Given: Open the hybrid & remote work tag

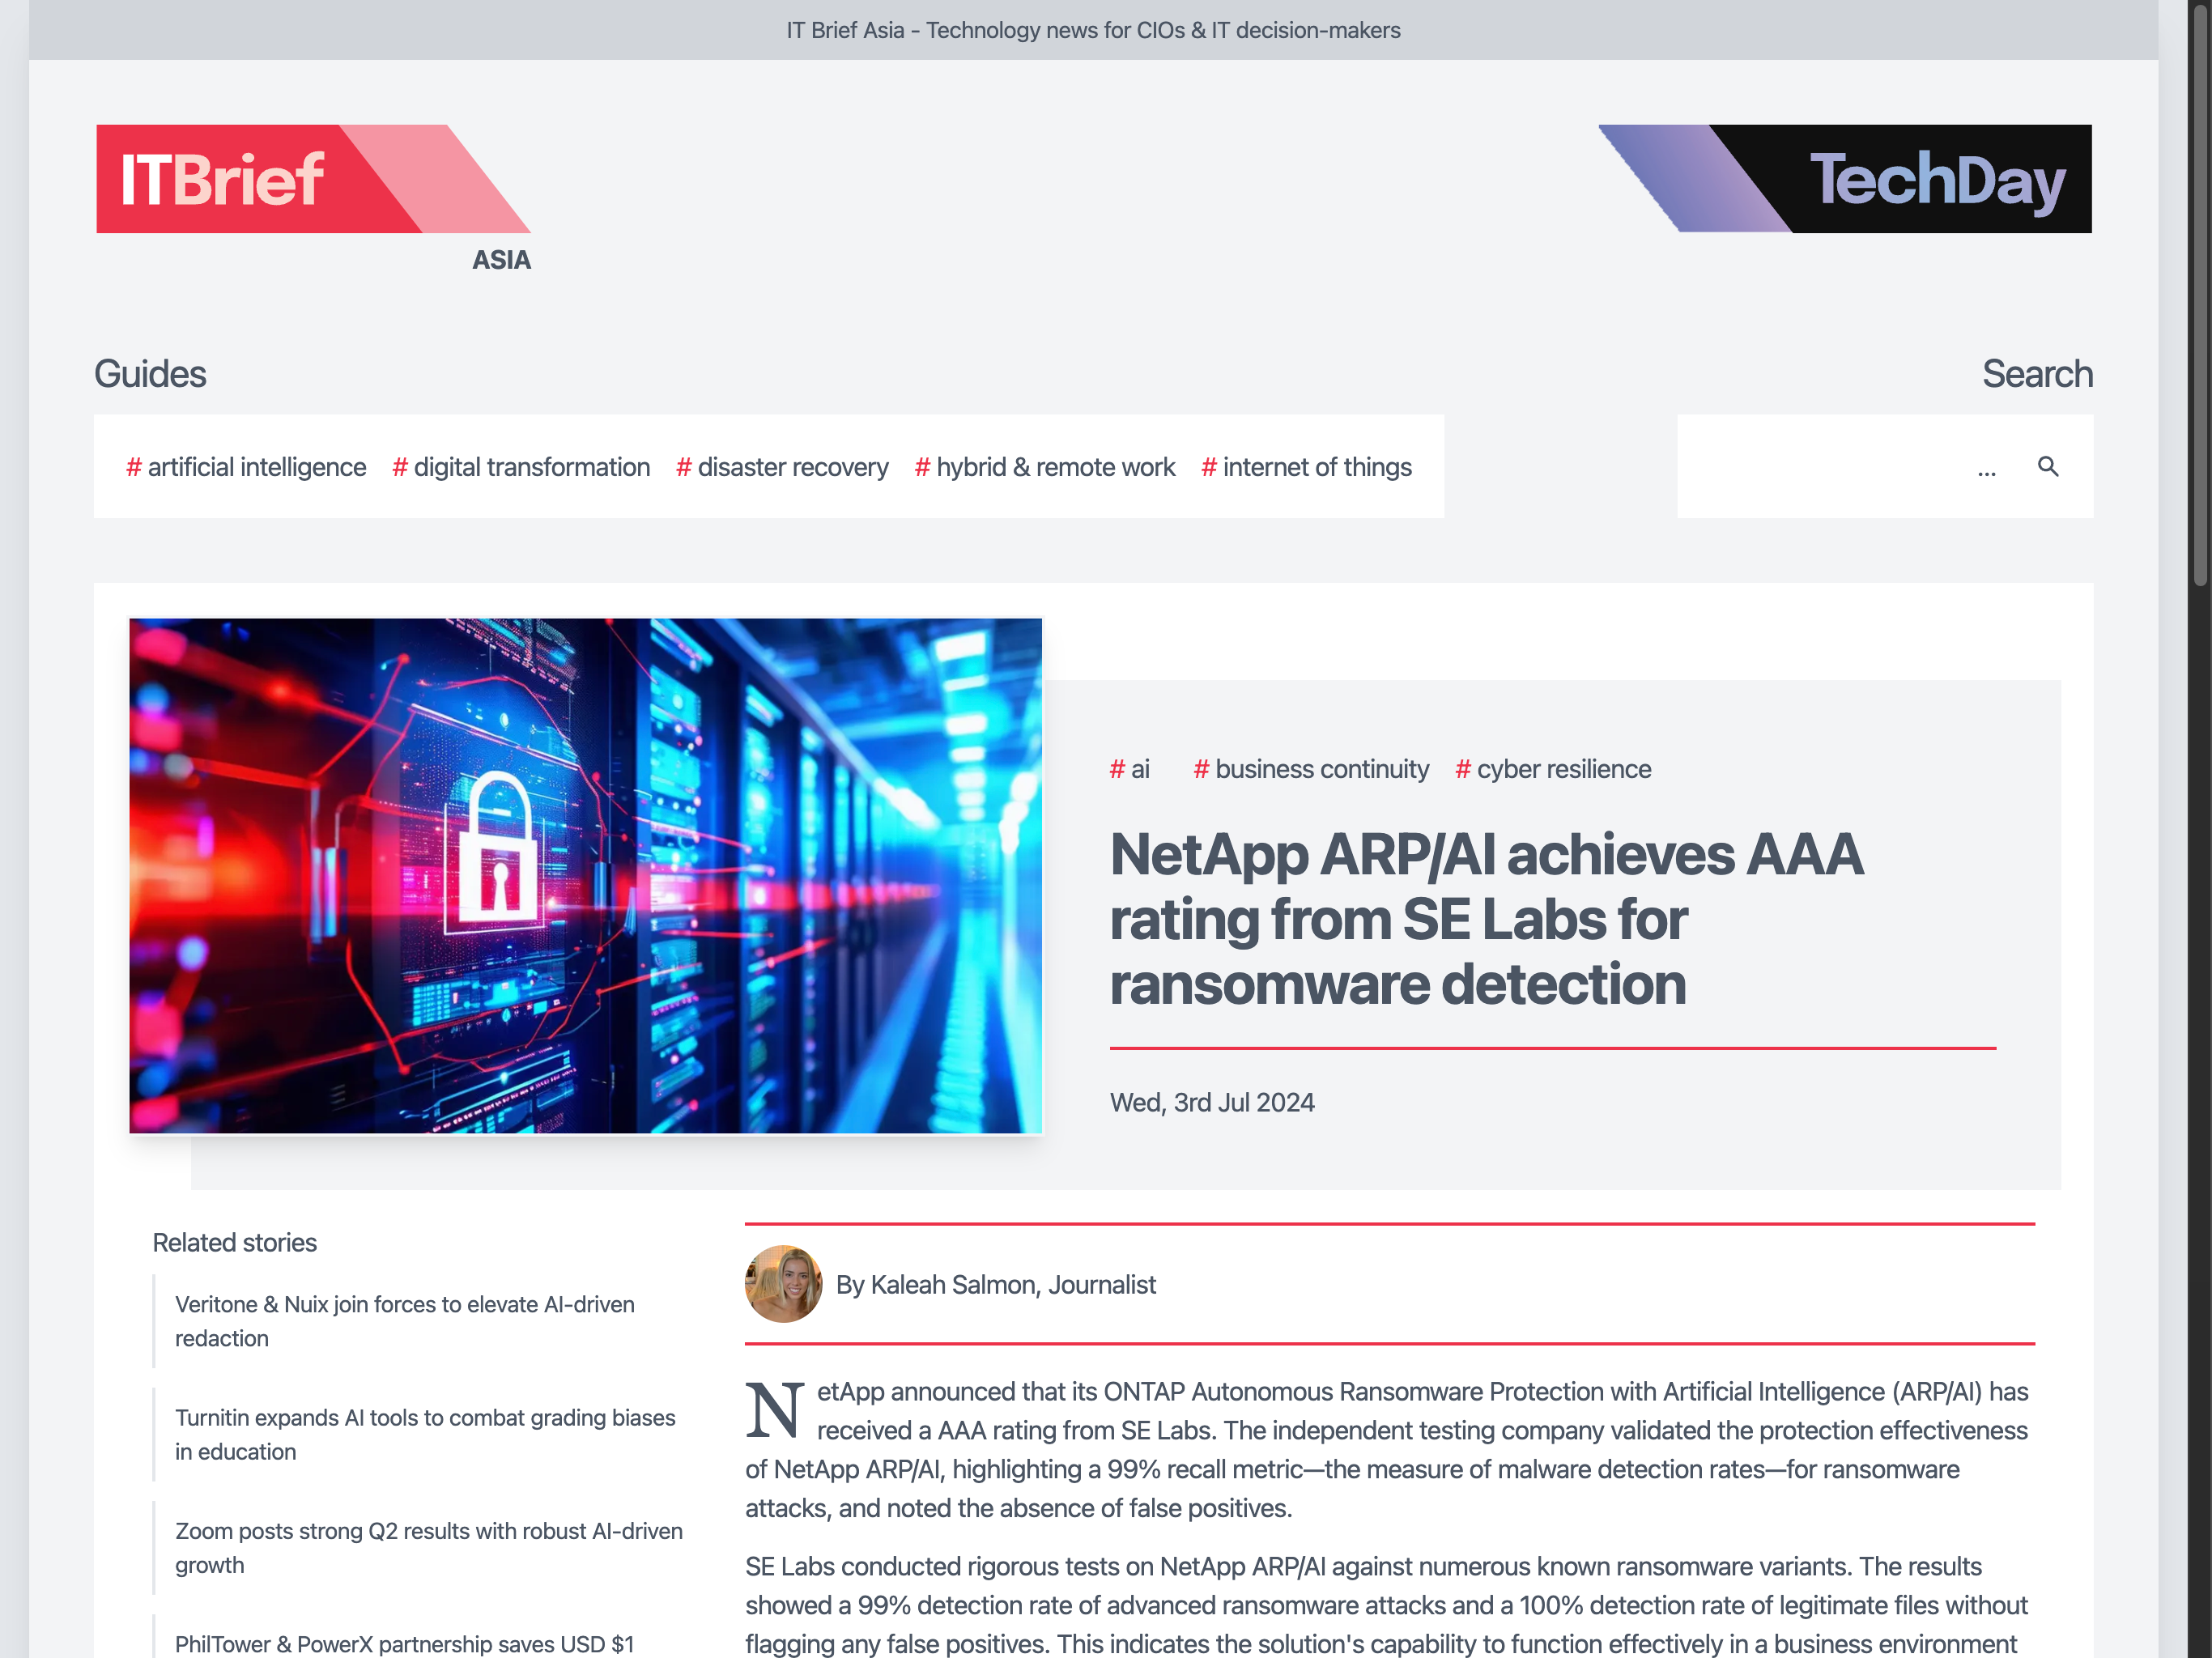Looking at the screenshot, I should [x=1045, y=467].
